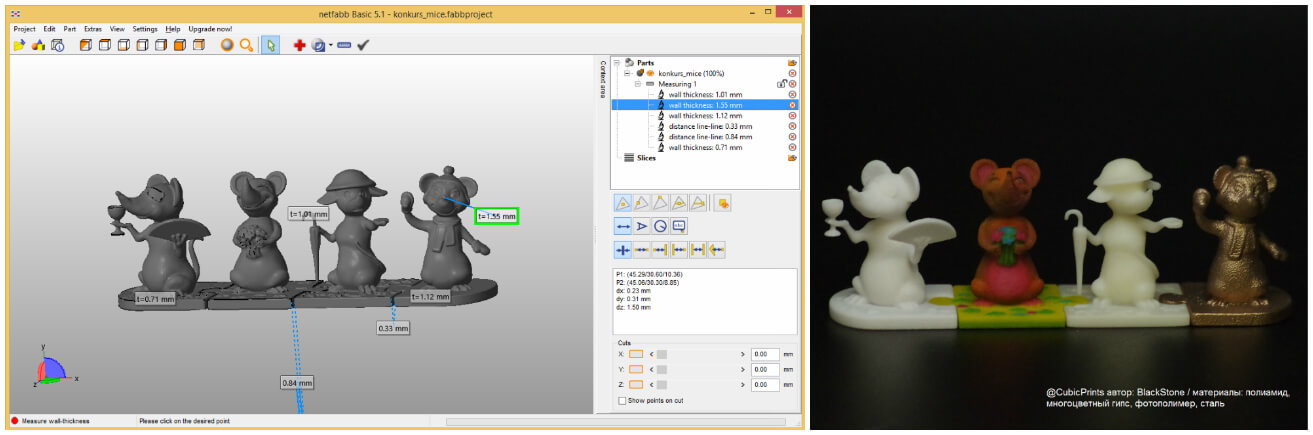Viewport: 1313px width, 435px height.
Task: Click the t=1.55 mm label in viewport
Action: pos(497,215)
